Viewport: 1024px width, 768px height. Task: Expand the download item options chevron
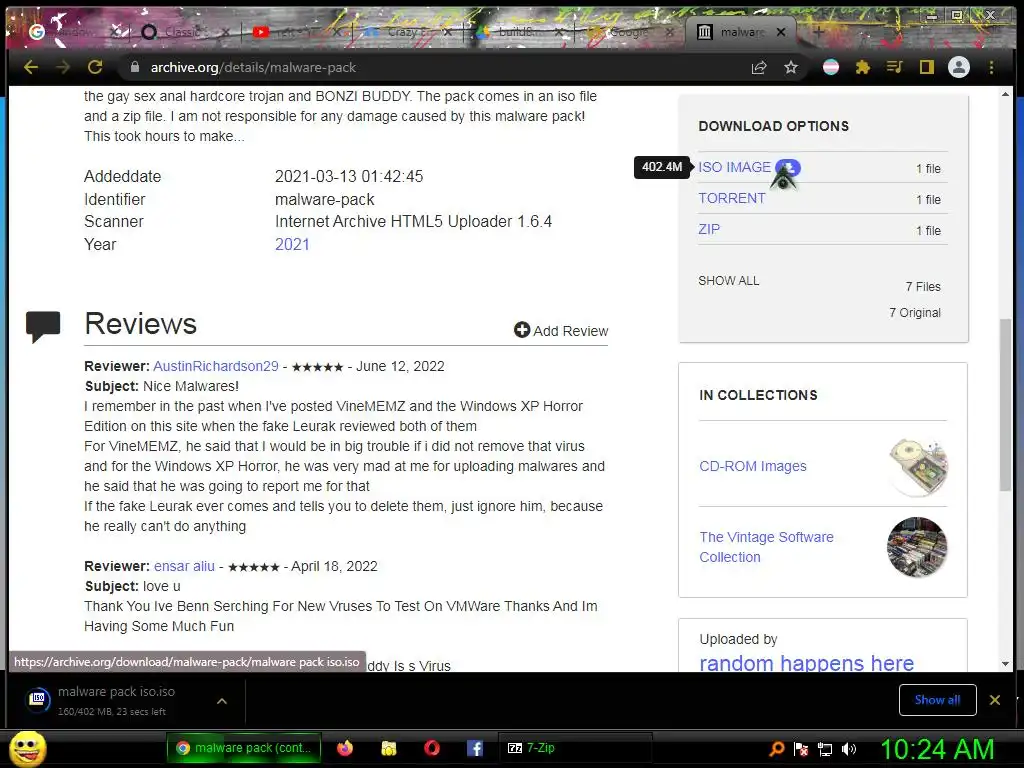[222, 701]
